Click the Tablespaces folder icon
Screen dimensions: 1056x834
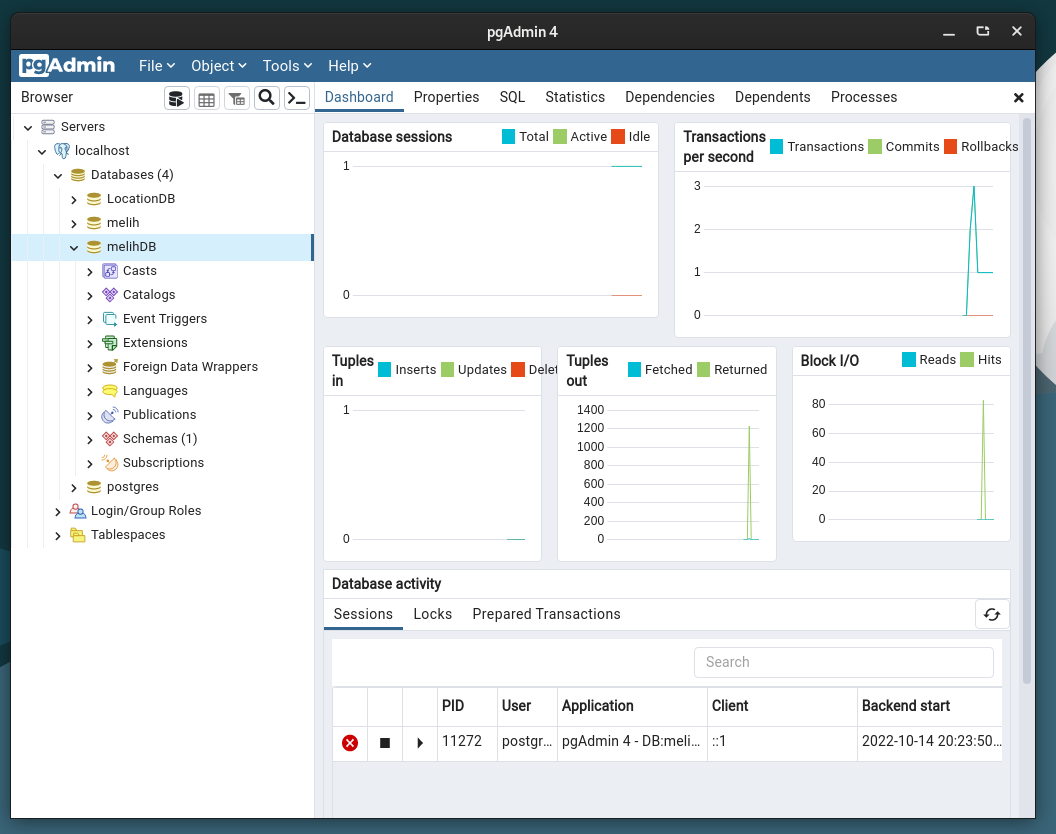(x=78, y=535)
